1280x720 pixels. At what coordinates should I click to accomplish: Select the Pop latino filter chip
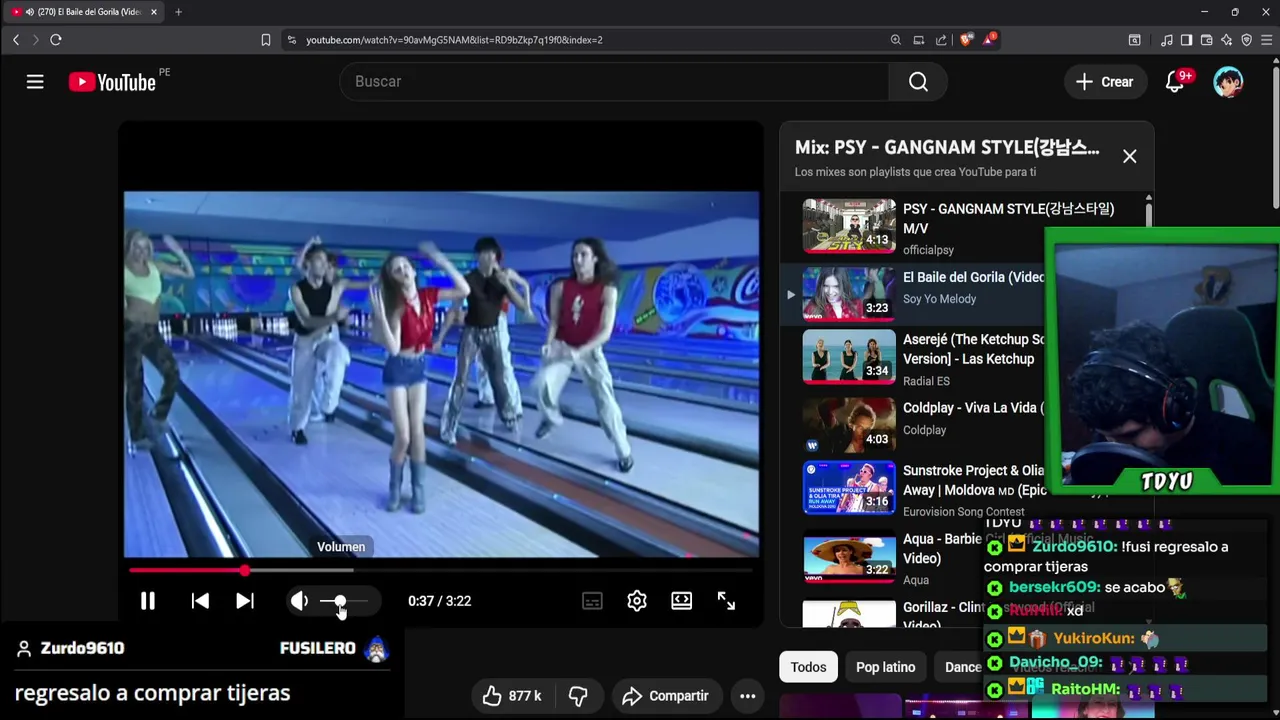tap(885, 667)
